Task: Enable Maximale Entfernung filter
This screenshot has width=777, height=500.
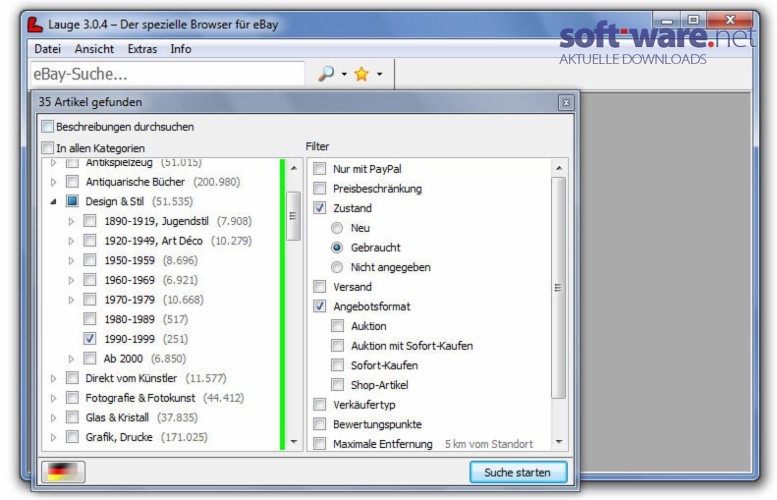Action: [x=320, y=444]
